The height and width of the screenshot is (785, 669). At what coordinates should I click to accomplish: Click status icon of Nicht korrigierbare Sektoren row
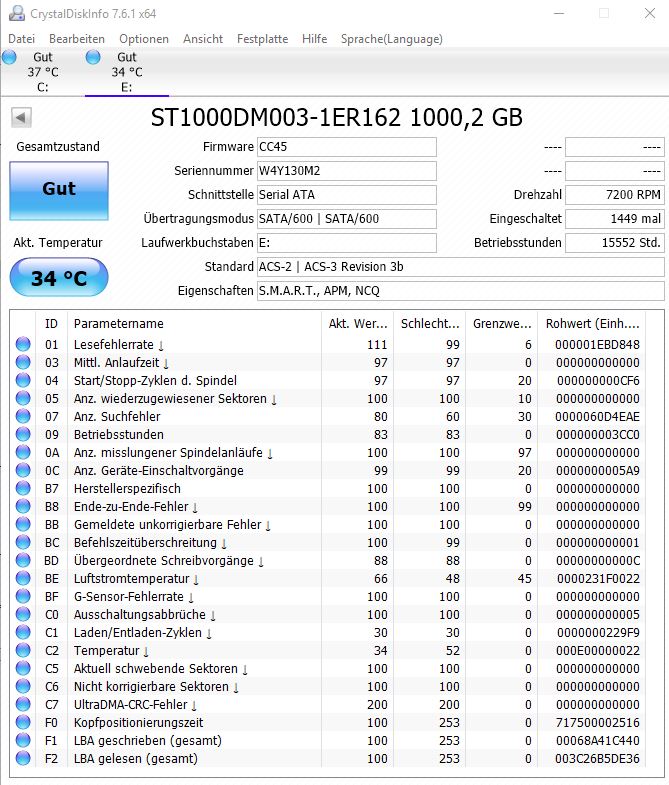(23, 687)
